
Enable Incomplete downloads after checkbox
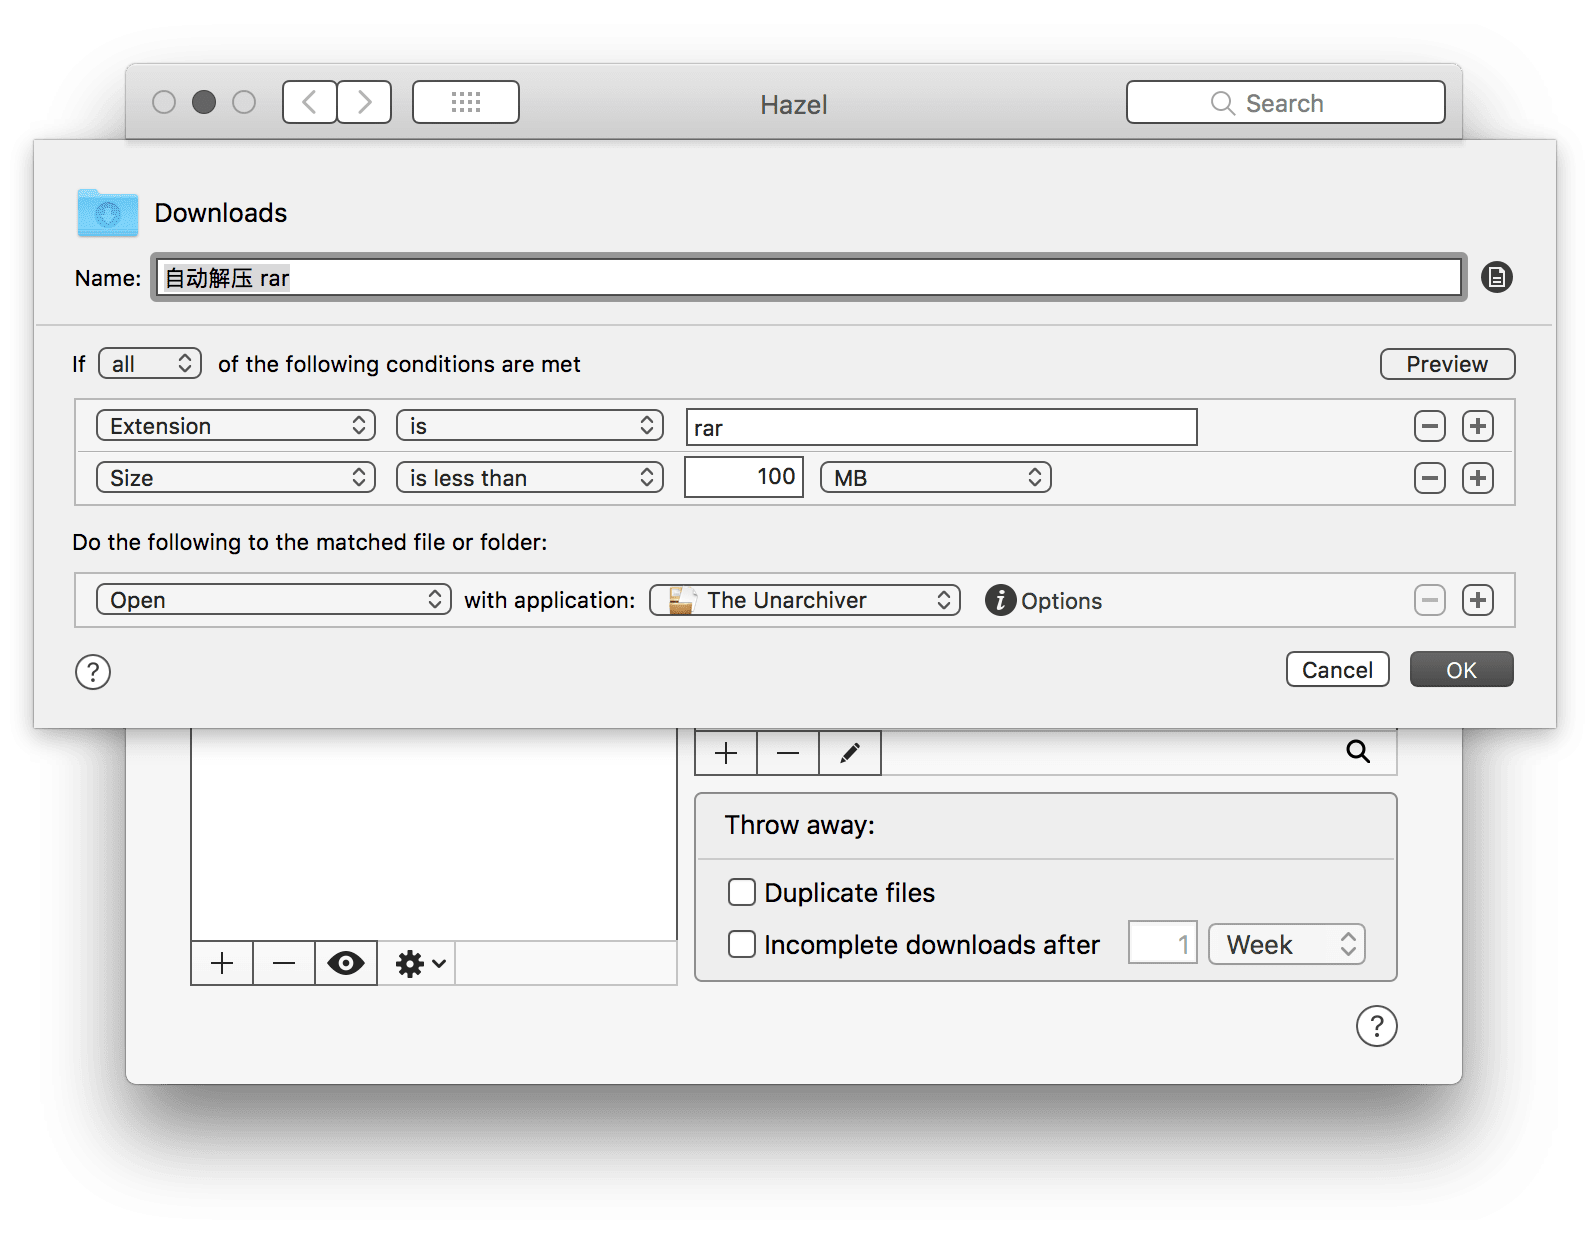pyautogui.click(x=742, y=944)
